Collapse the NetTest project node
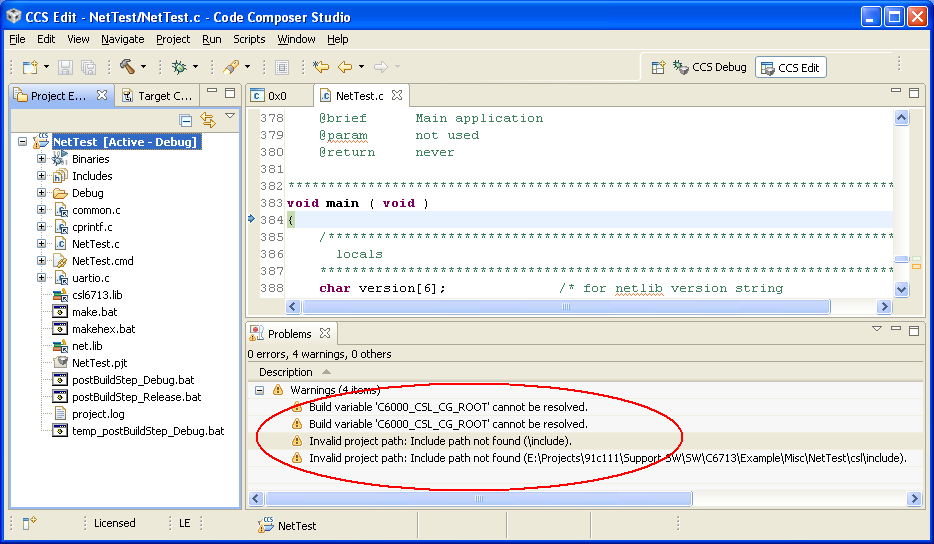 coord(23,142)
